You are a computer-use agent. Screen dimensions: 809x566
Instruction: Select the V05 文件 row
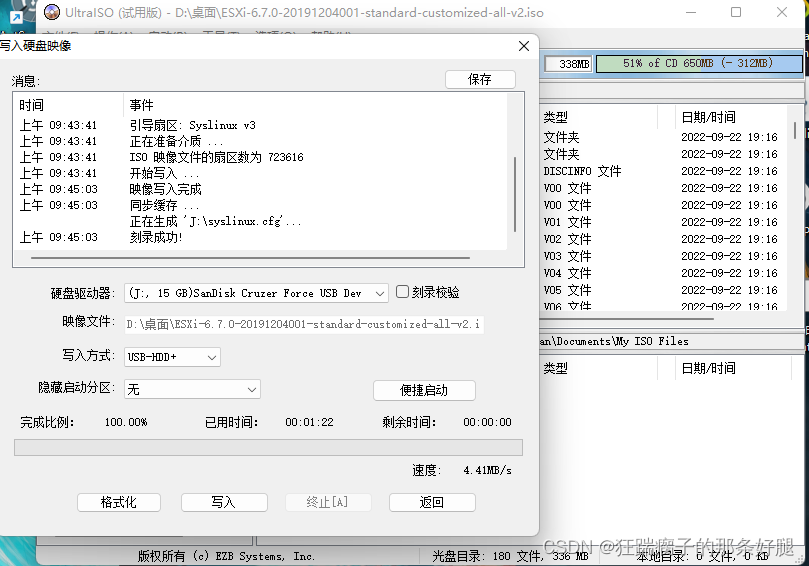click(660, 290)
